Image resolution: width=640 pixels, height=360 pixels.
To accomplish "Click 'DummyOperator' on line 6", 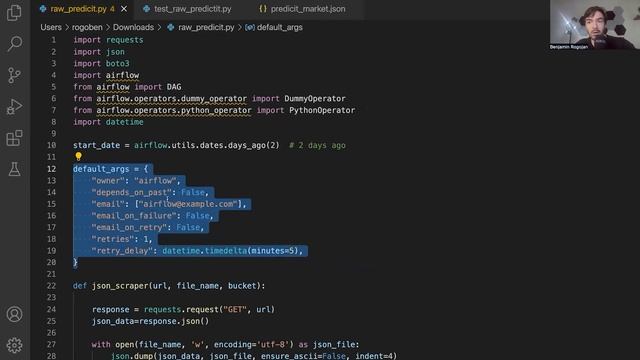I will pyautogui.click(x=315, y=99).
